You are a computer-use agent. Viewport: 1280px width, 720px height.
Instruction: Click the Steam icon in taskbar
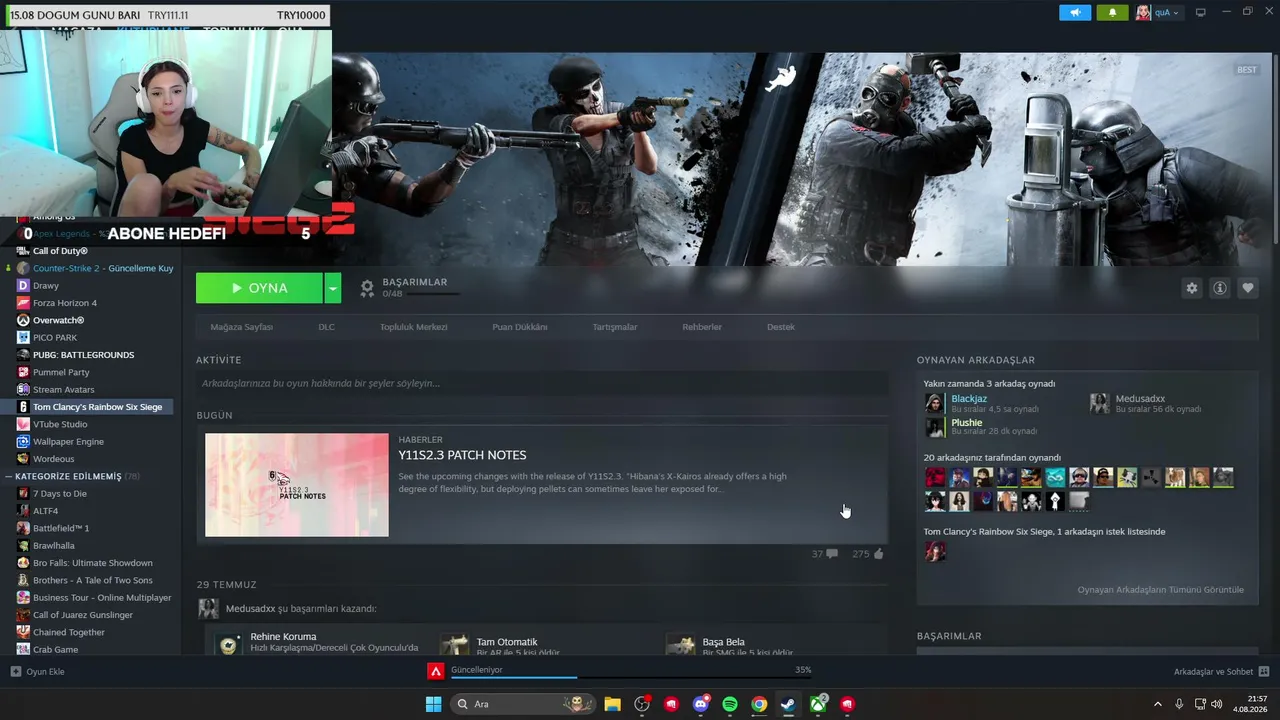(x=788, y=704)
